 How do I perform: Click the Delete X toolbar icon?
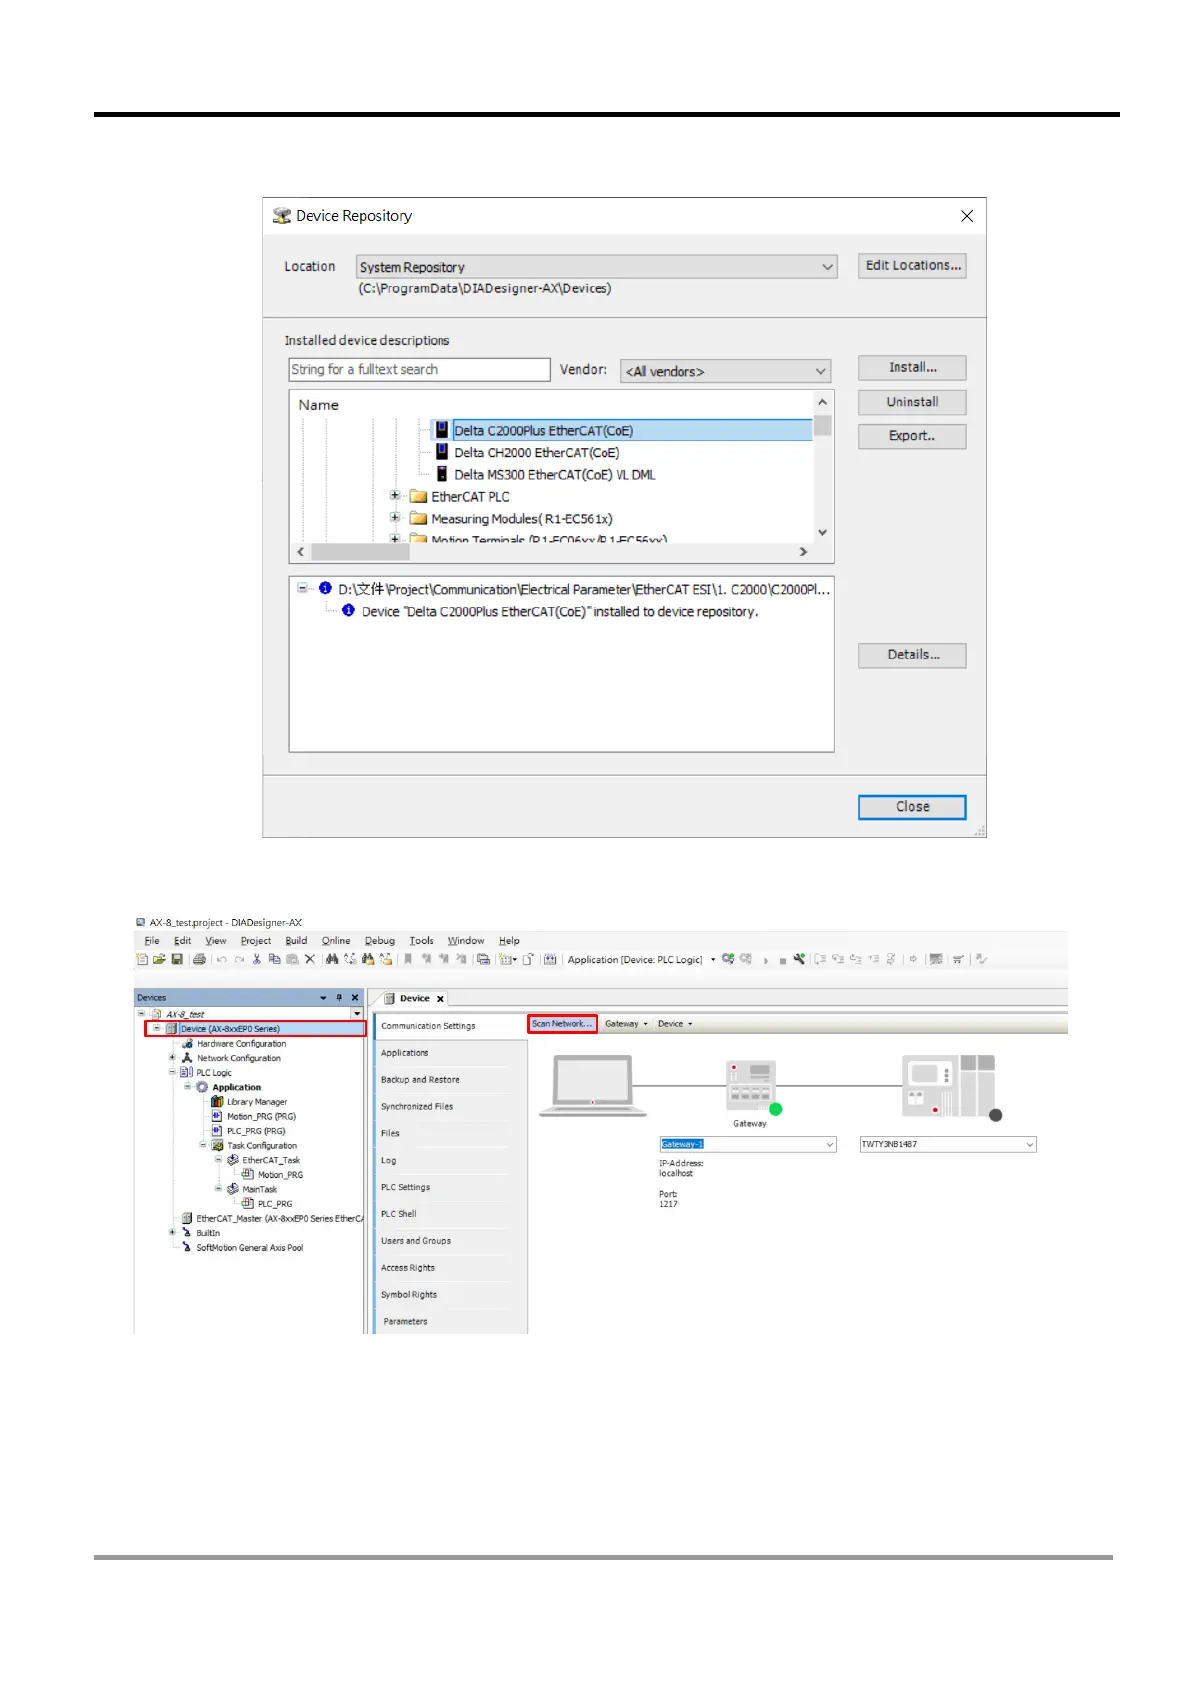310,959
